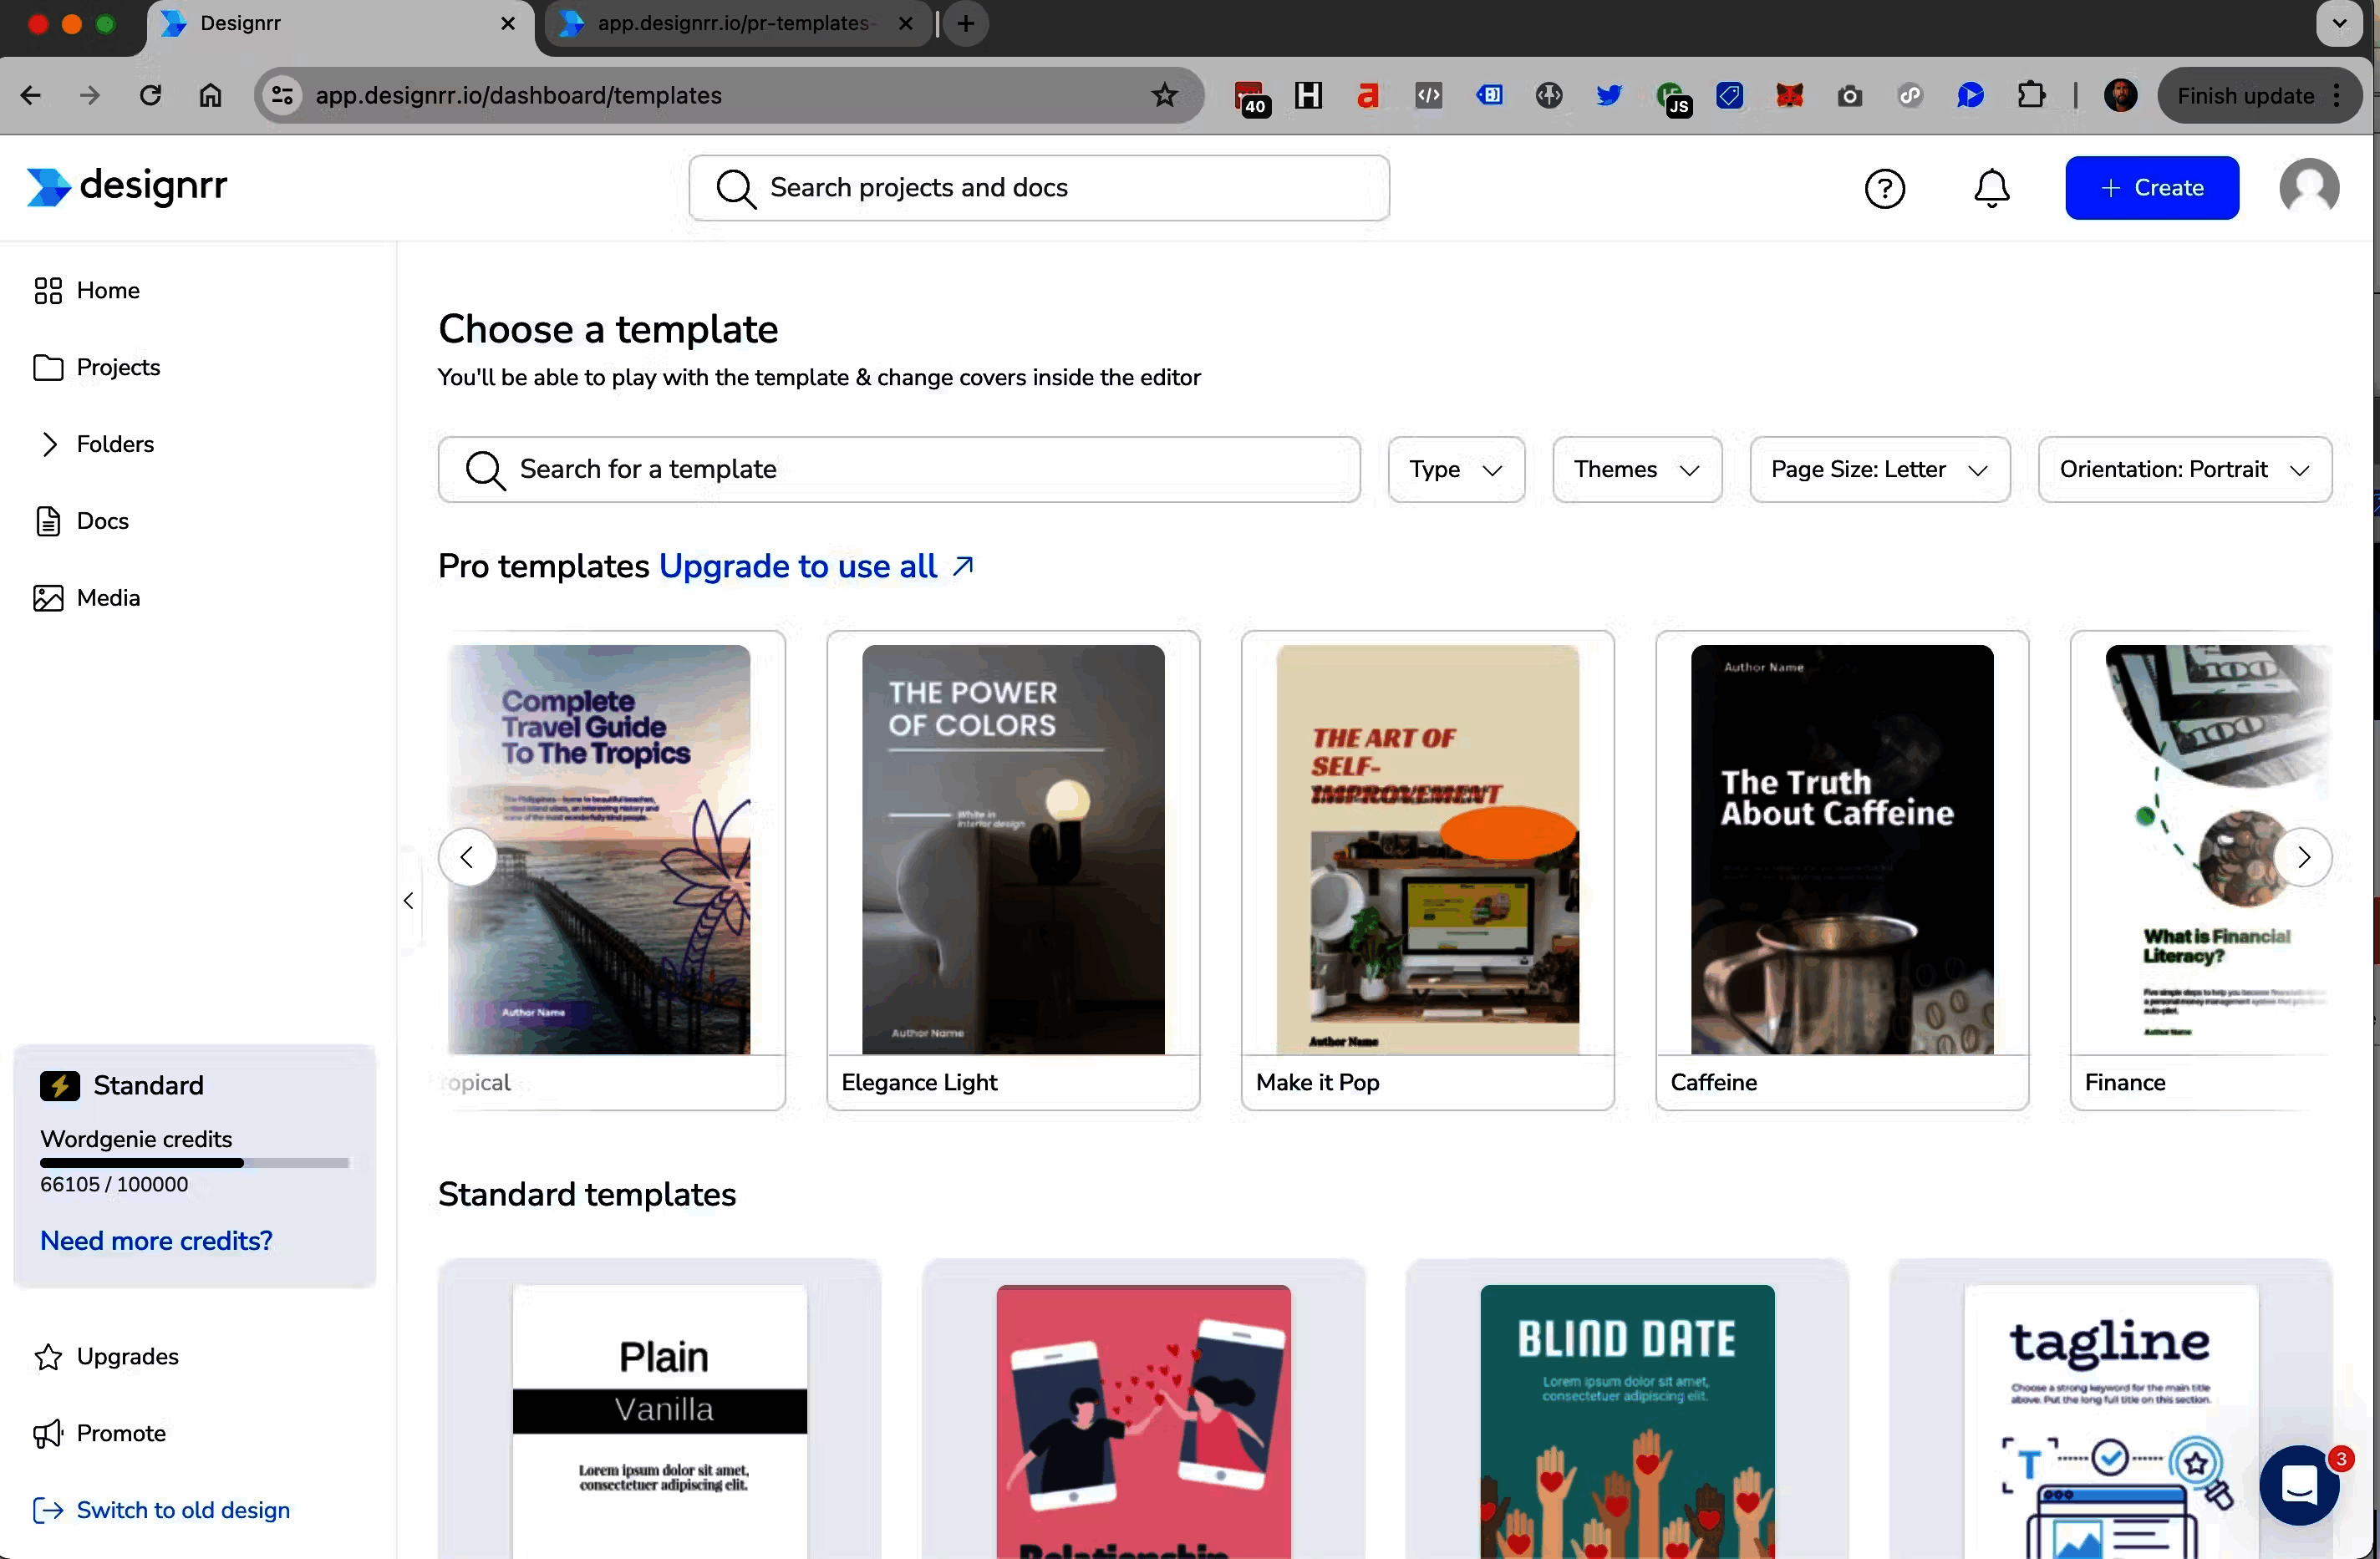Image resolution: width=2380 pixels, height=1559 pixels.
Task: Open the Media library in sidebar
Action: click(x=109, y=597)
